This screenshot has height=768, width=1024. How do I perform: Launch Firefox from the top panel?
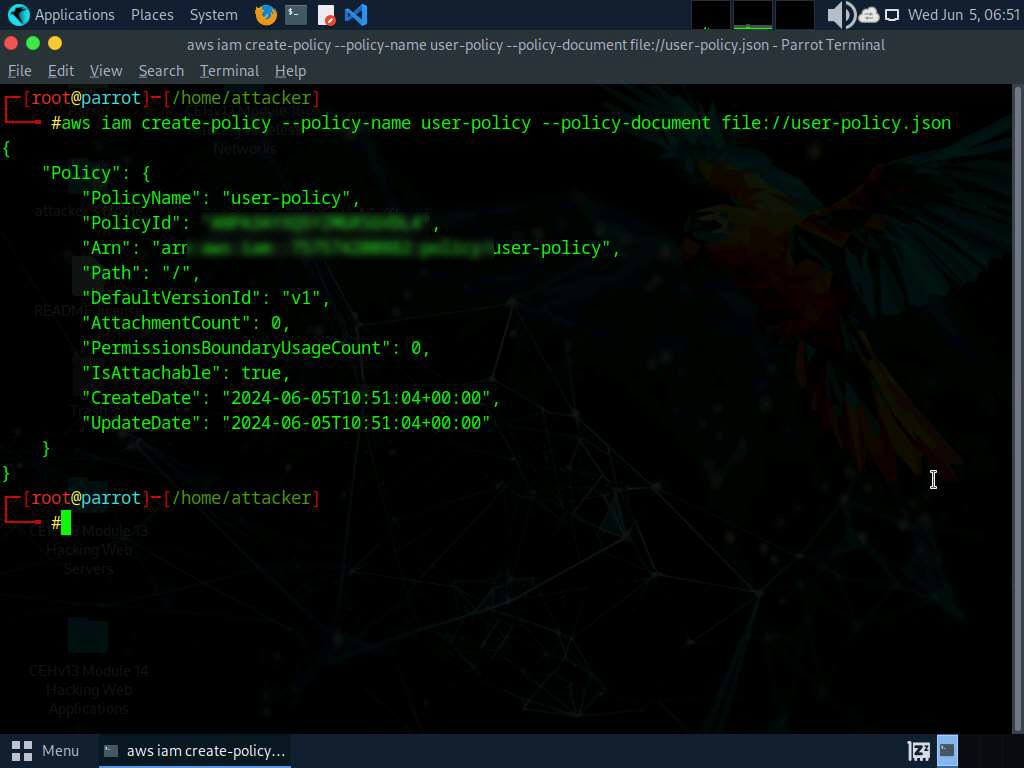coord(266,15)
